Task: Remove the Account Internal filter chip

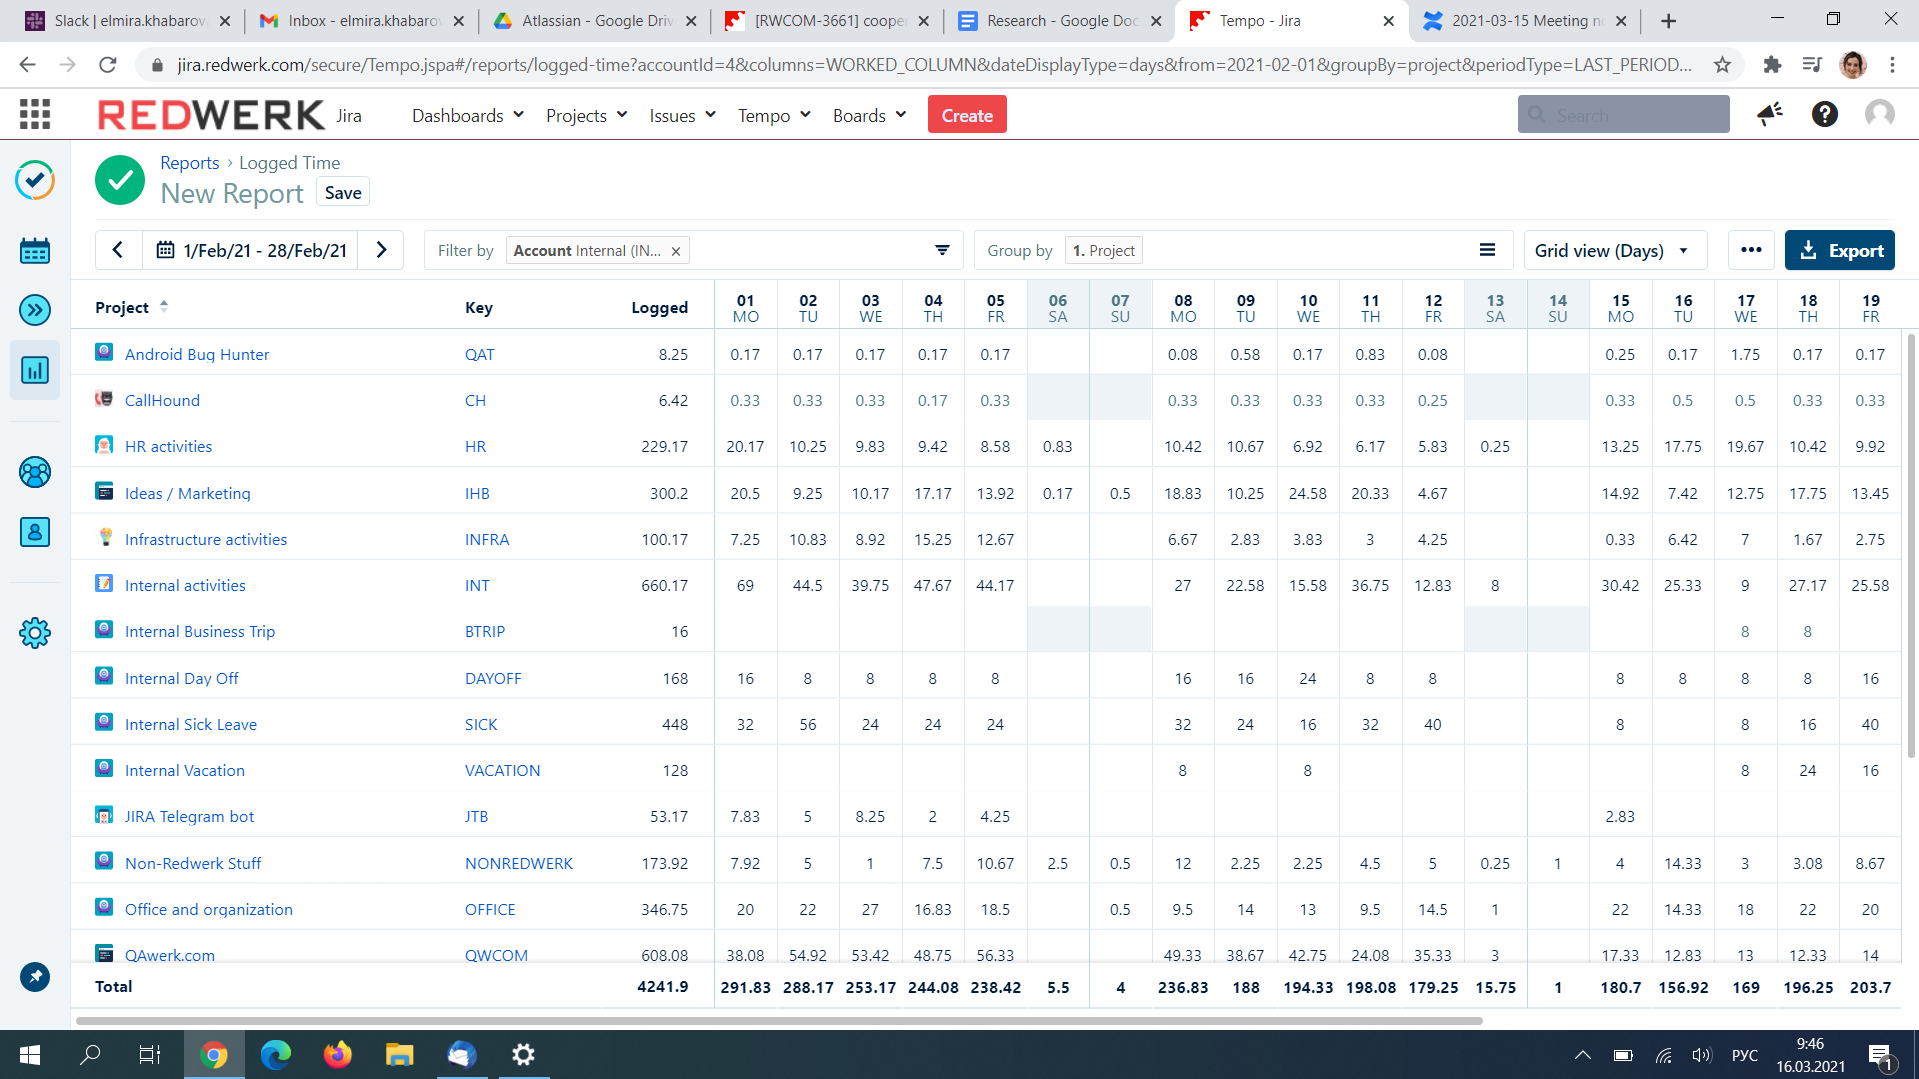Action: [x=676, y=251]
